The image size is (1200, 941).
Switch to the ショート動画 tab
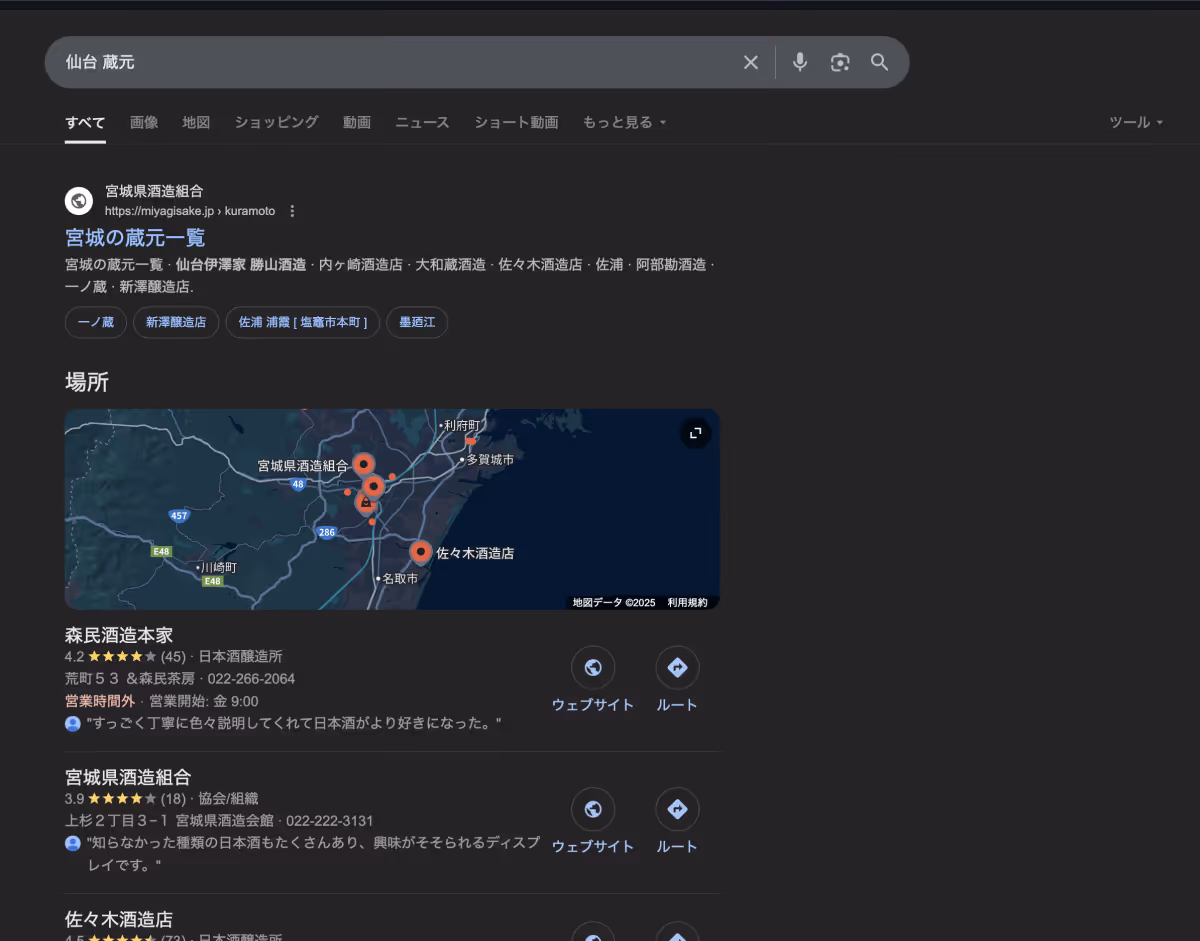516,122
